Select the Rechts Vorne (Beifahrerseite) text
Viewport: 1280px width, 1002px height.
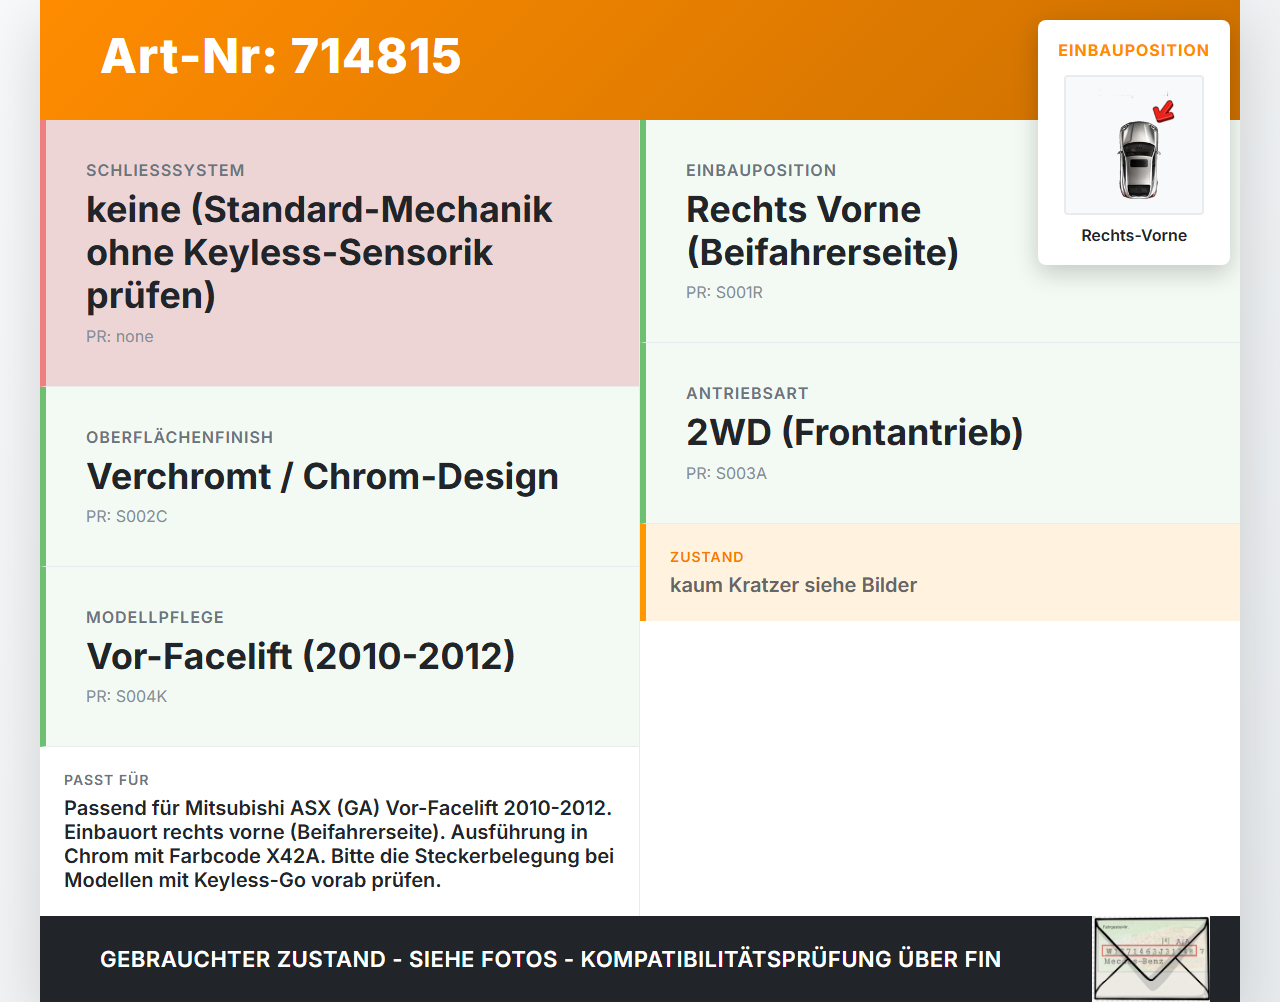tap(822, 231)
